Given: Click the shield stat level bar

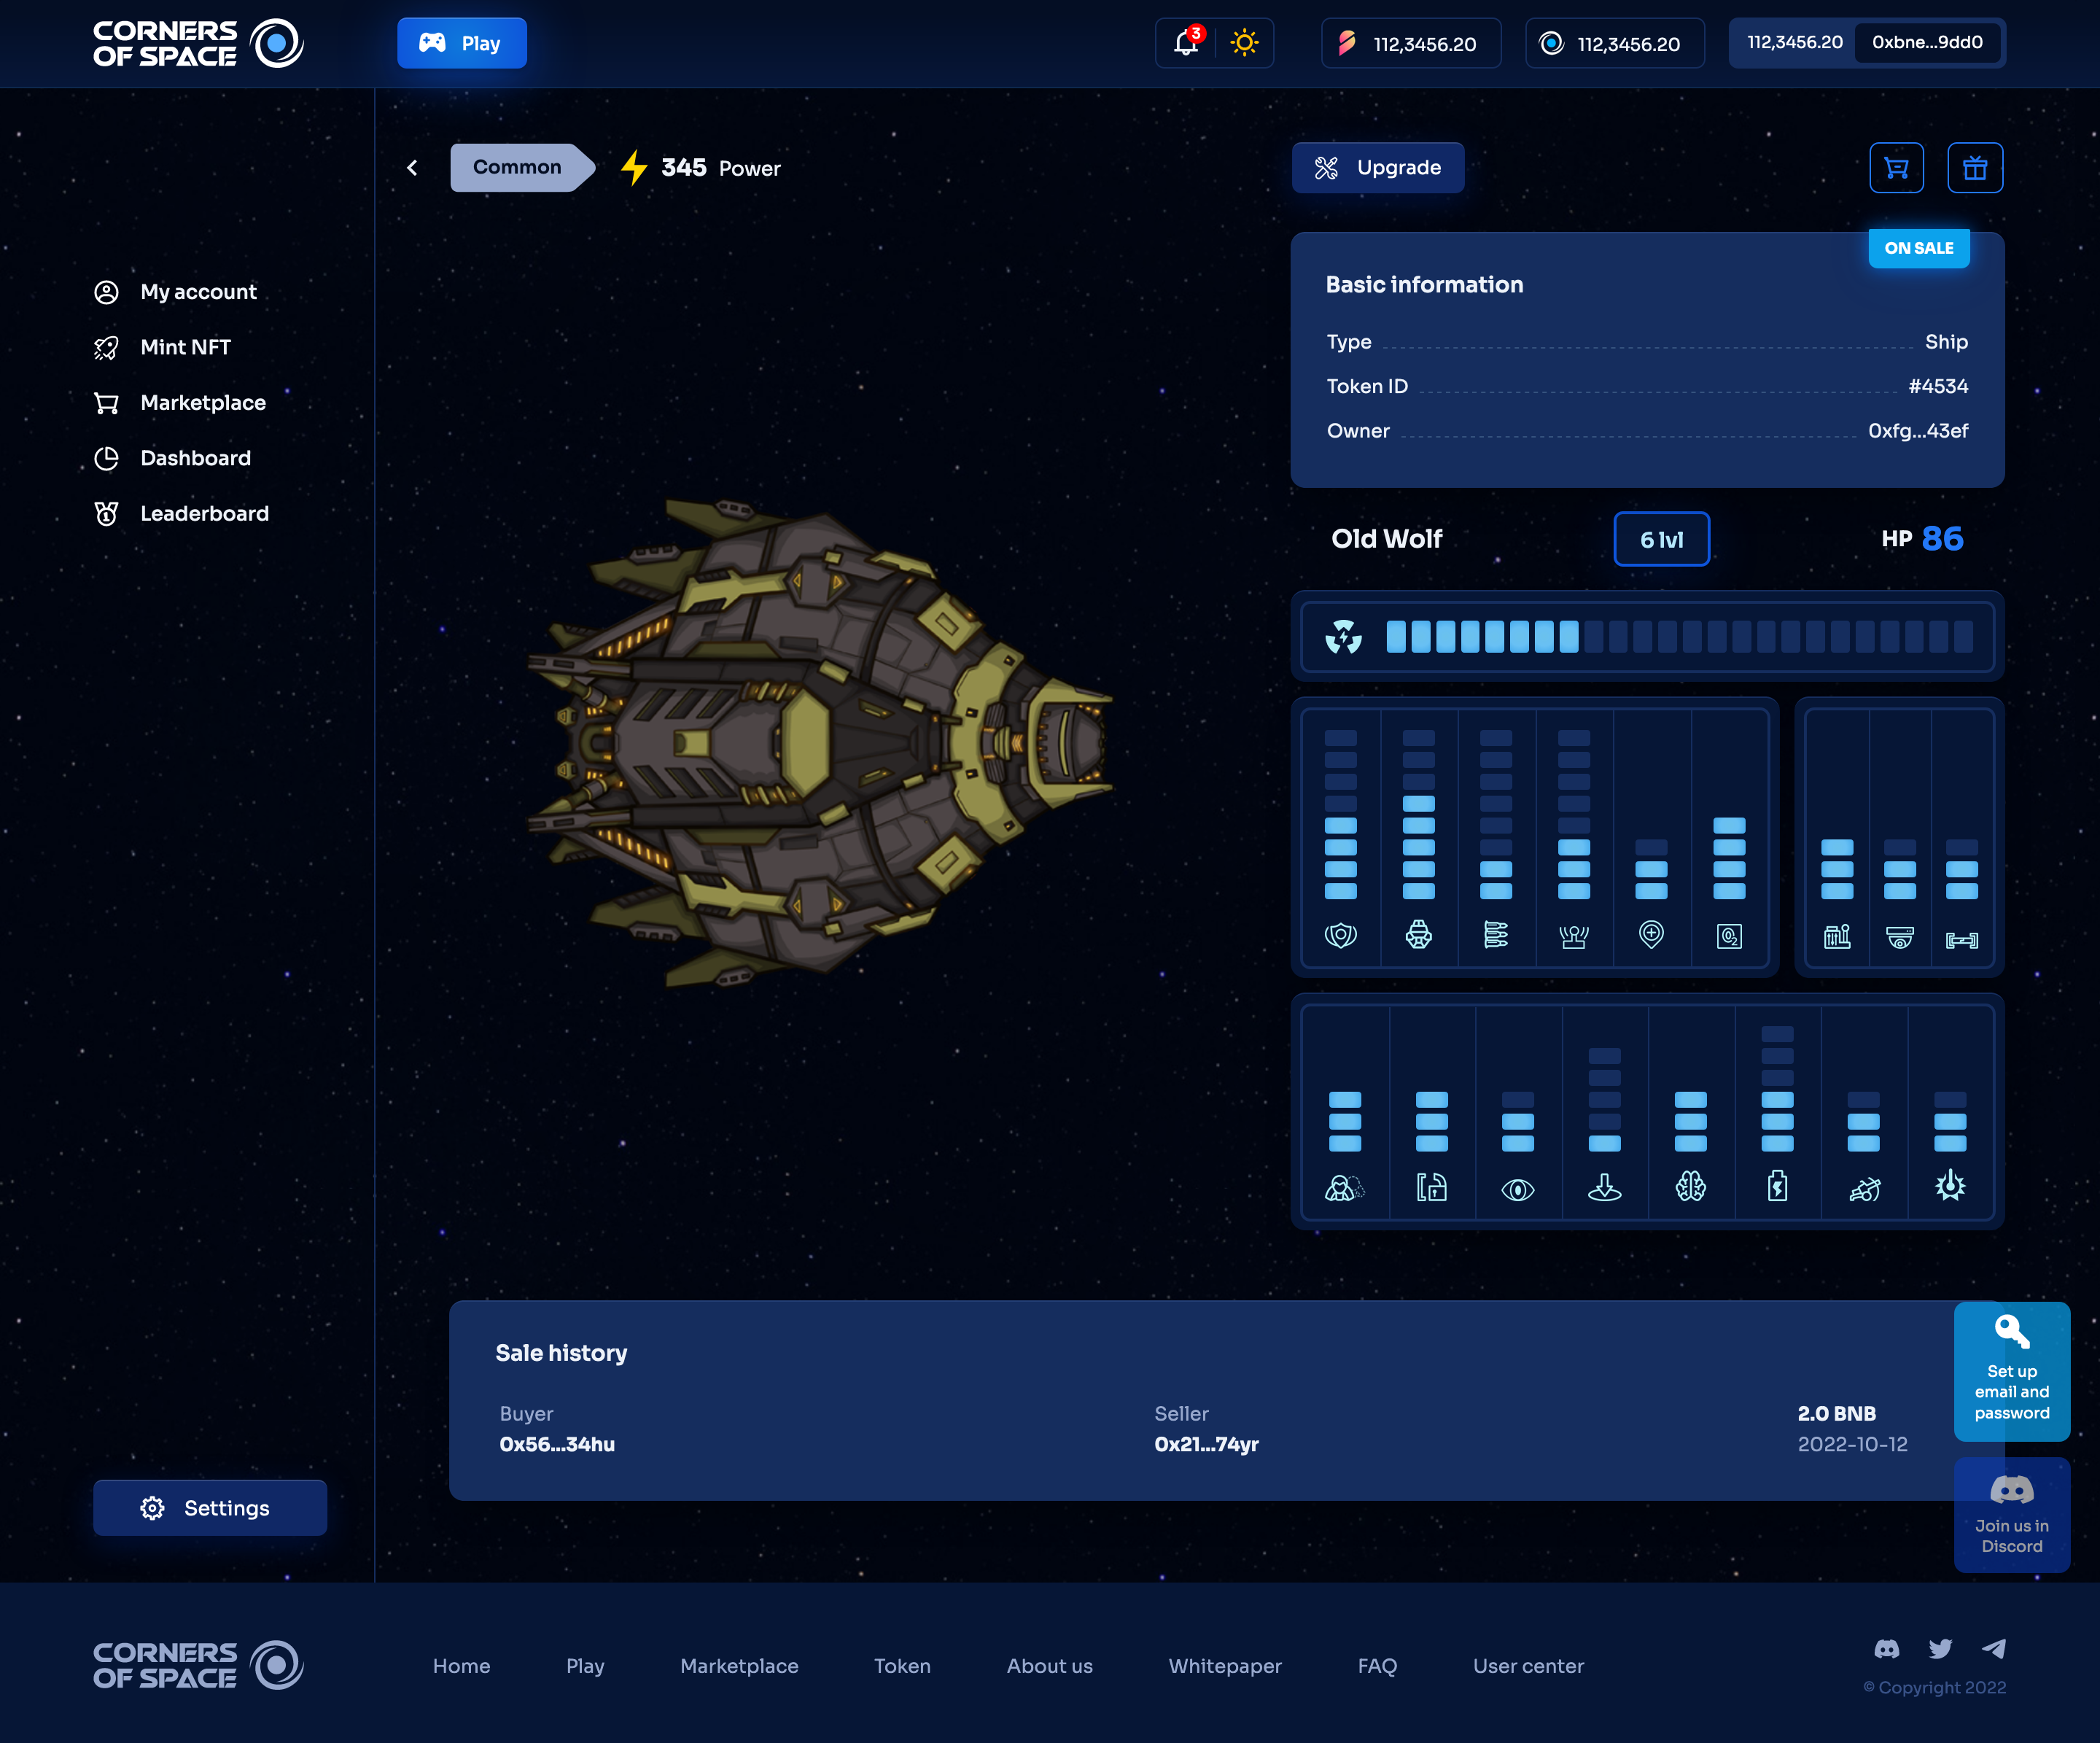Looking at the screenshot, I should point(1340,814).
